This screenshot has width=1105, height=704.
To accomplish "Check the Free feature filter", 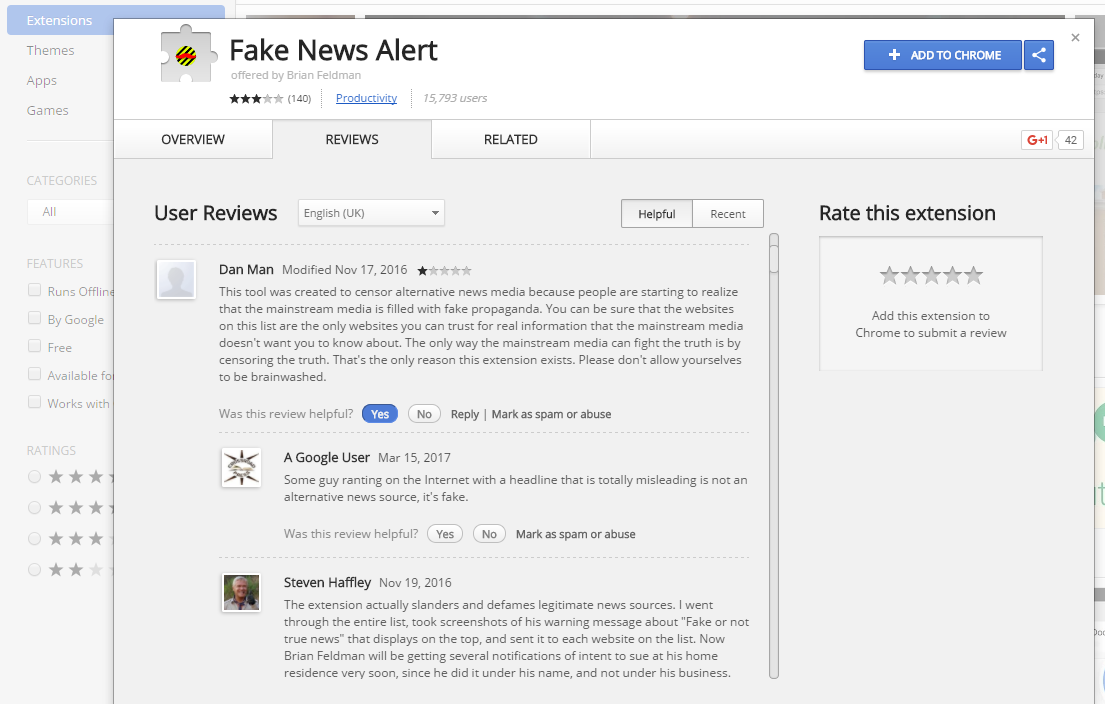I will click(35, 347).
